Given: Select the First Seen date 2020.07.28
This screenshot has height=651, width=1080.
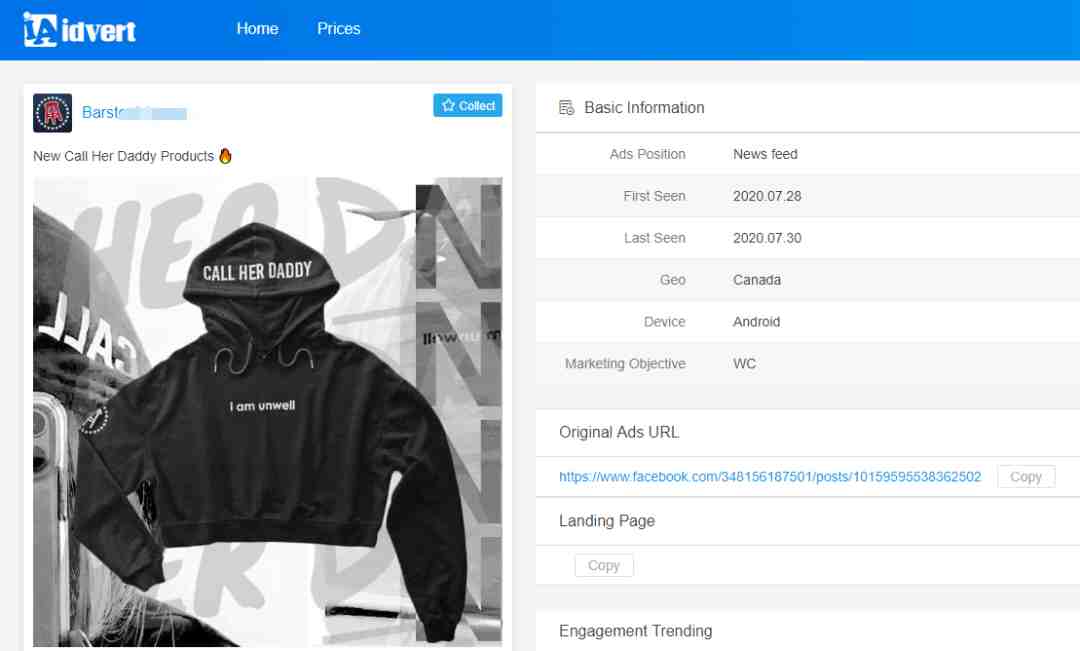Looking at the screenshot, I should coord(767,196).
